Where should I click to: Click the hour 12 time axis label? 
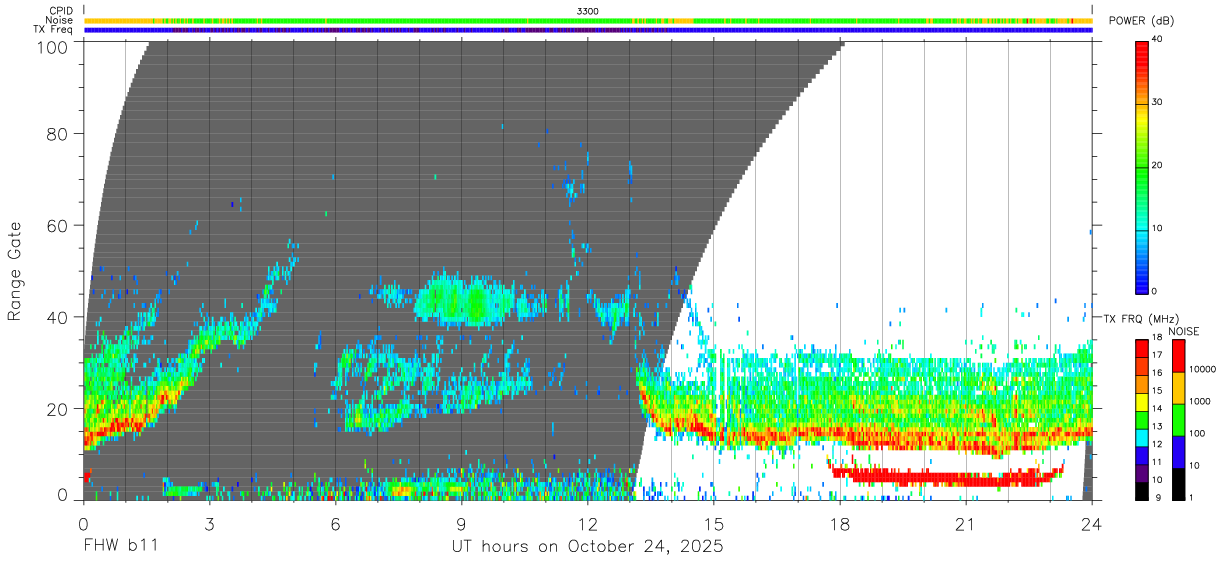tap(587, 525)
